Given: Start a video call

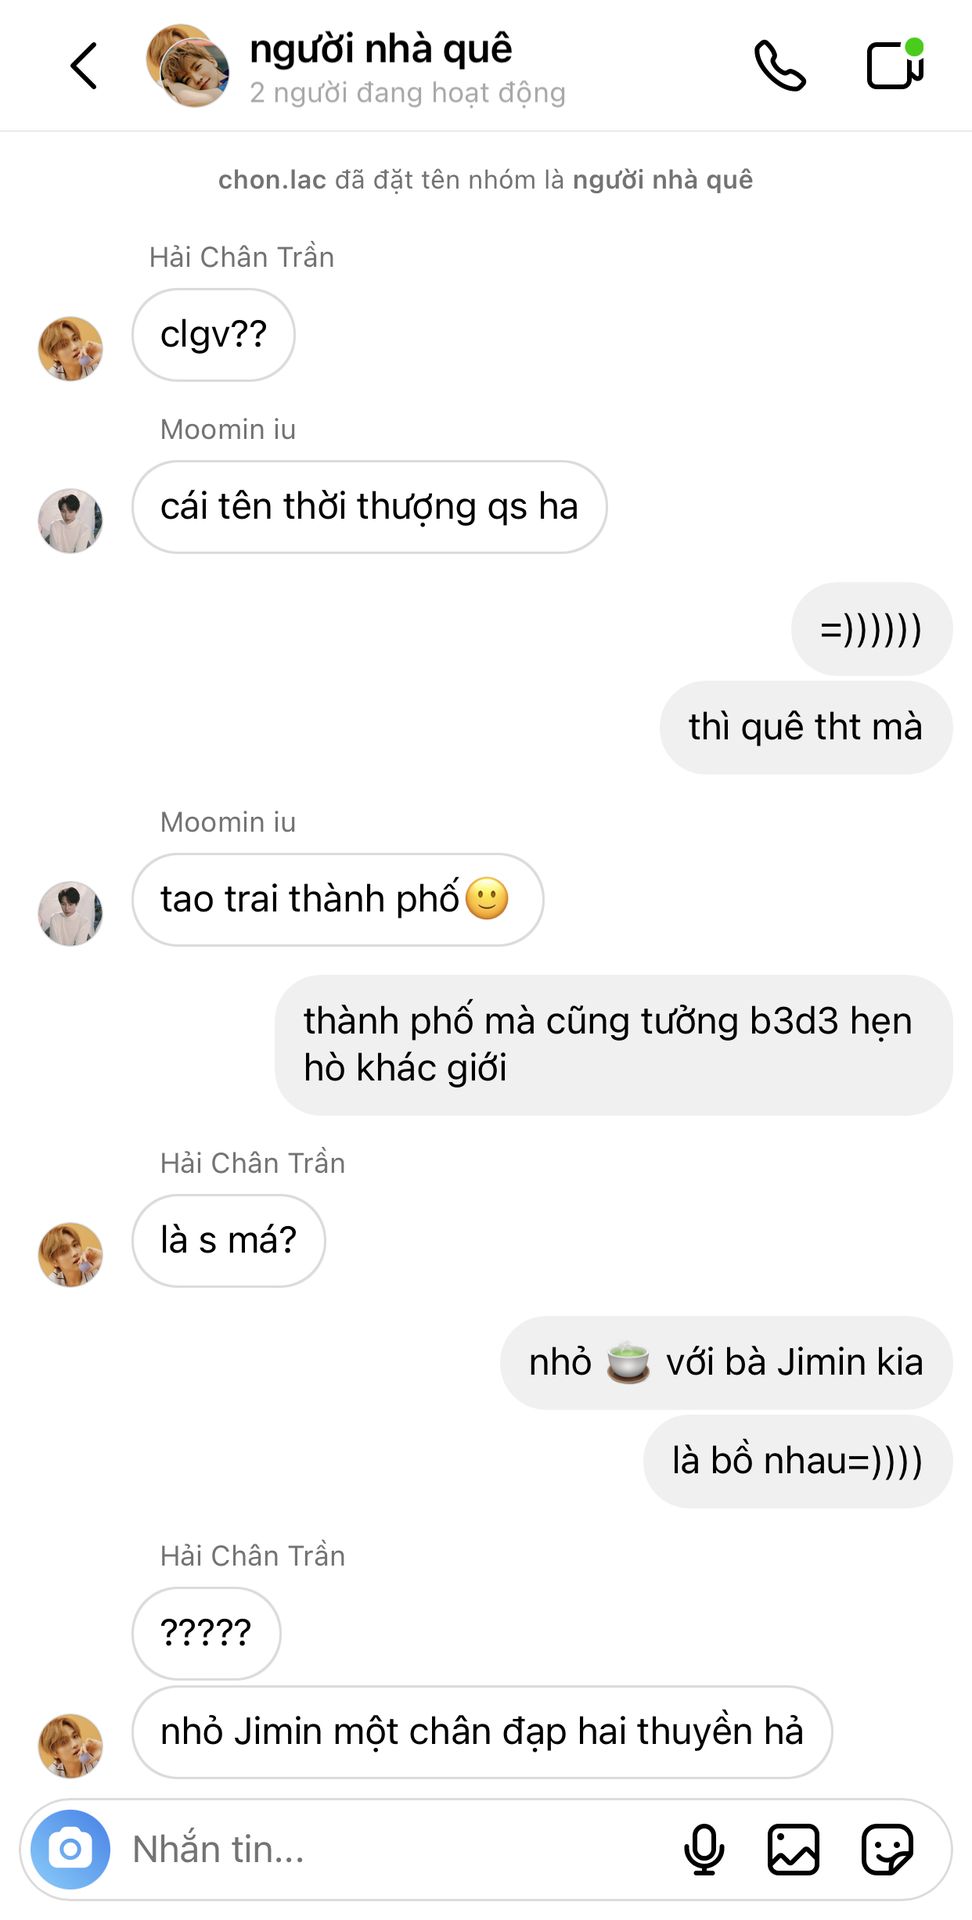Looking at the screenshot, I should [x=895, y=64].
